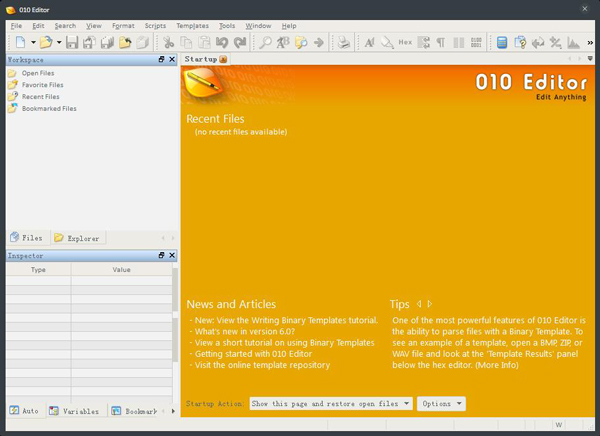Open the Help menu
The image size is (600, 436).
click(x=289, y=26)
